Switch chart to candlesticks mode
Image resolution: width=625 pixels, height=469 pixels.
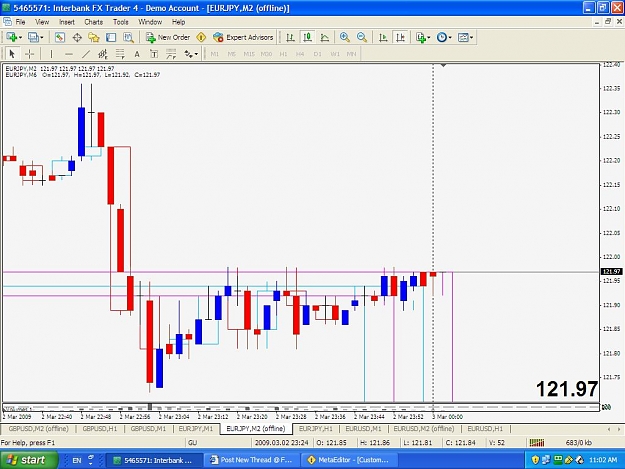(x=307, y=37)
